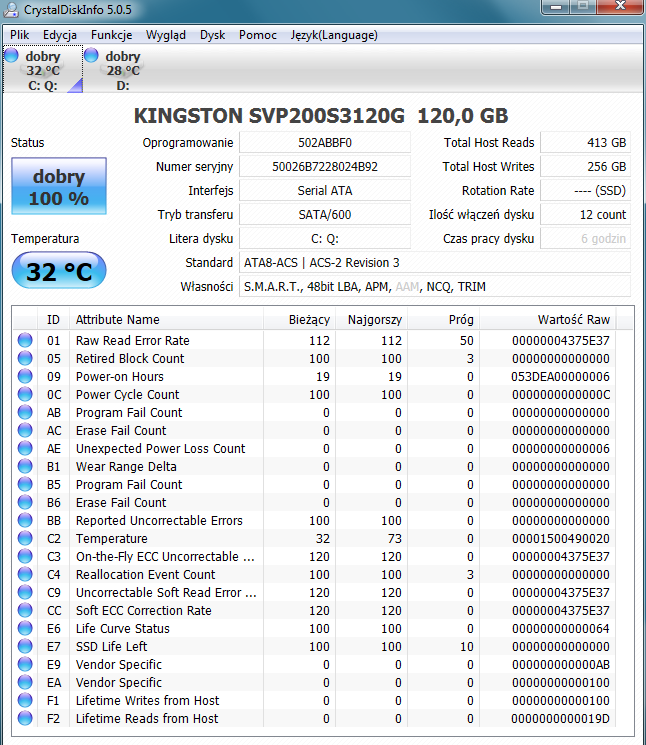The height and width of the screenshot is (745, 646).
Task: Click the ID column header
Action: [53, 319]
